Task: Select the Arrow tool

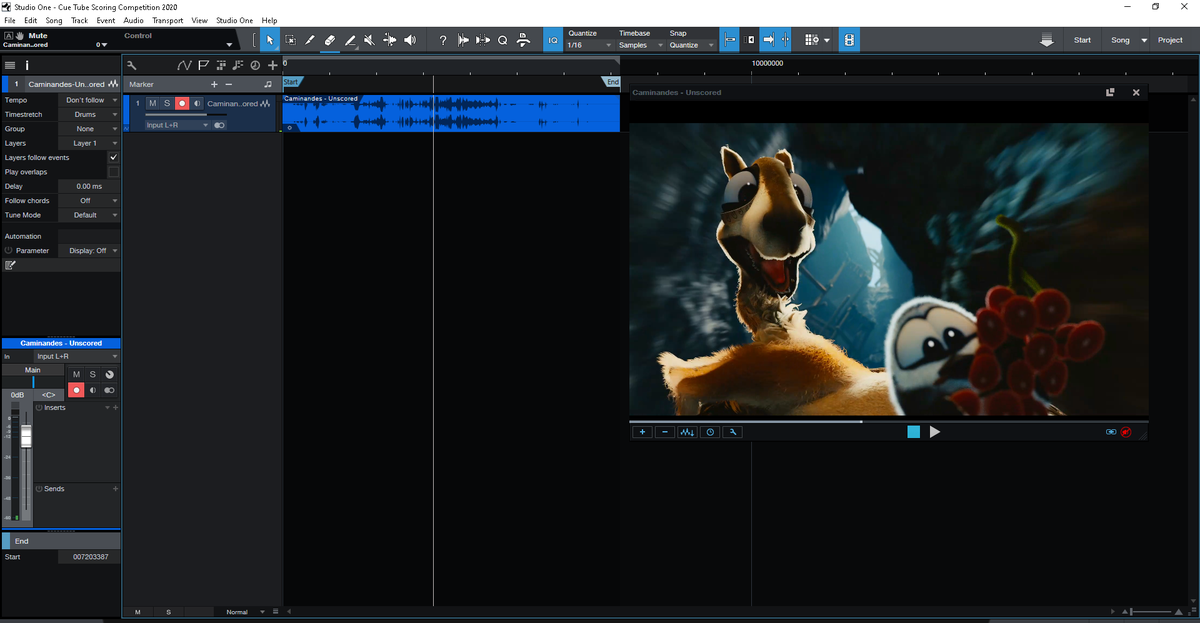Action: [270, 40]
